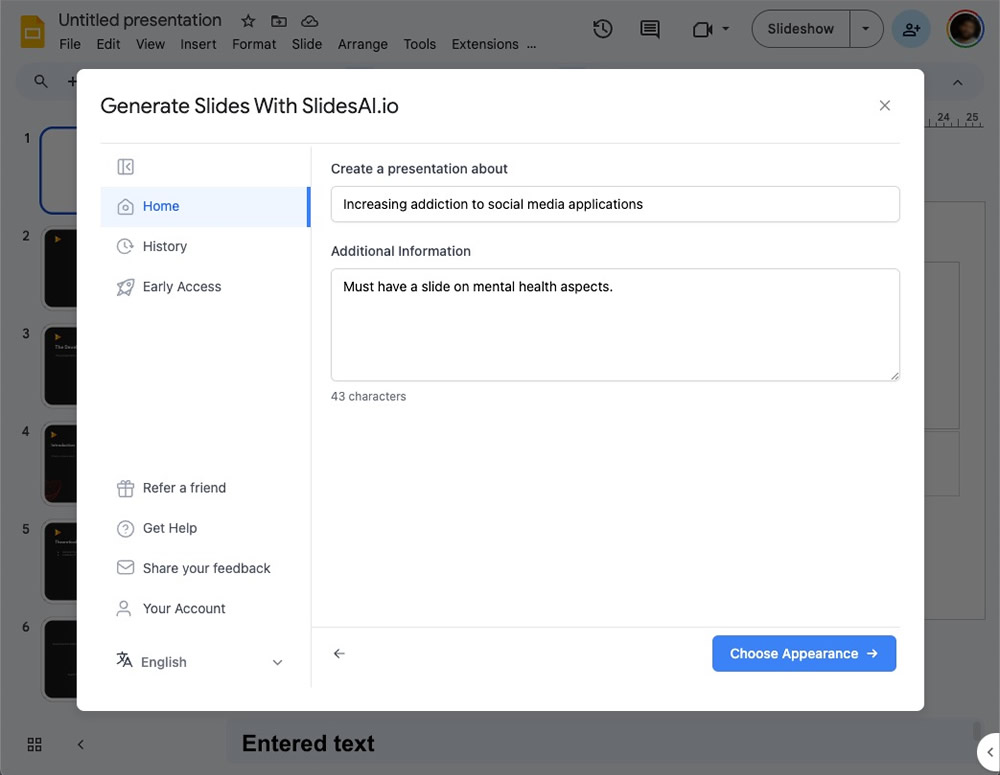Click the move to folder icon
The image size is (1000, 775).
(x=279, y=21)
